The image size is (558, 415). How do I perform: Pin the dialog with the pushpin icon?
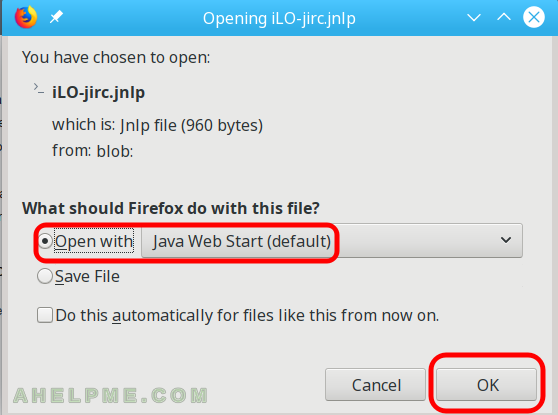(x=56, y=17)
